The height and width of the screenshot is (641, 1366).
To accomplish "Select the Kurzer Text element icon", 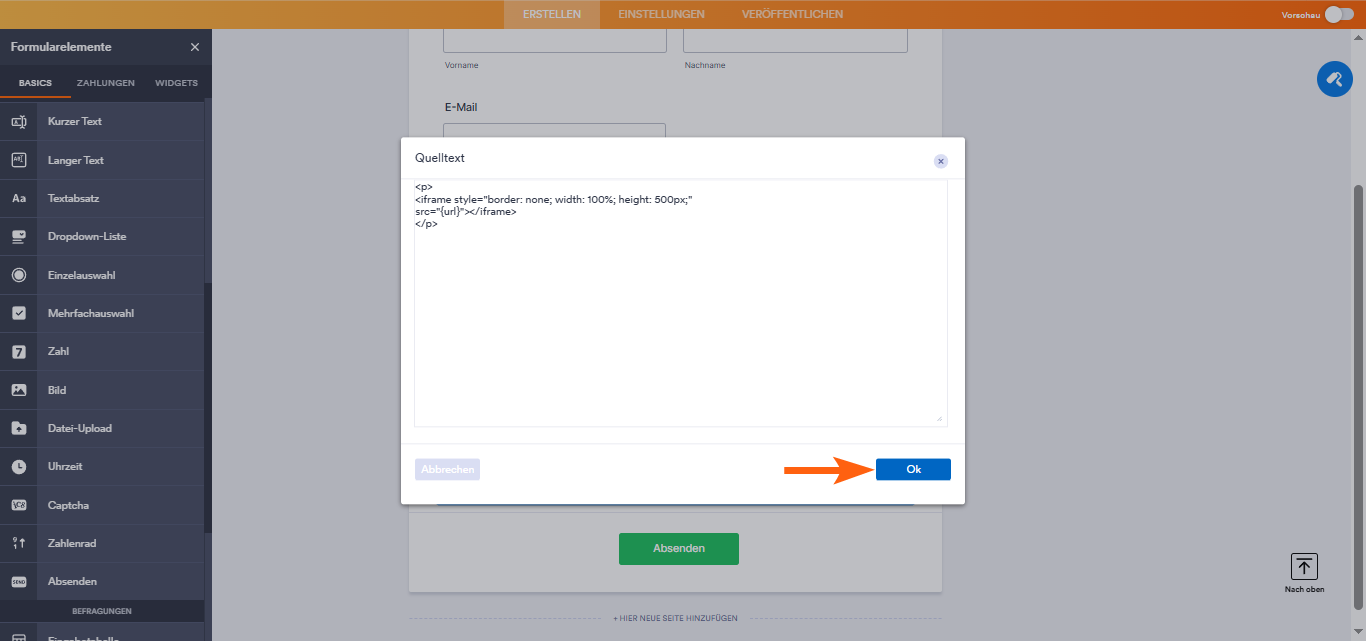I will click(x=18, y=121).
